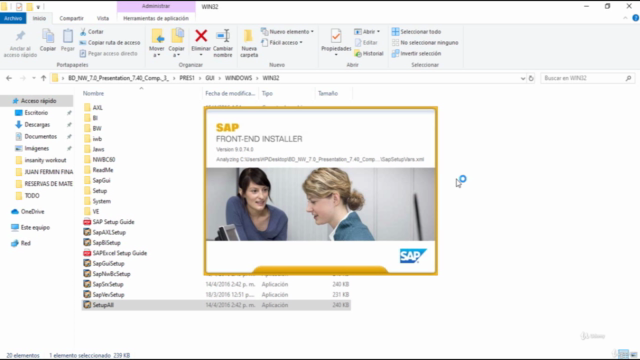Click Copiar ruta de acceso

(110, 42)
